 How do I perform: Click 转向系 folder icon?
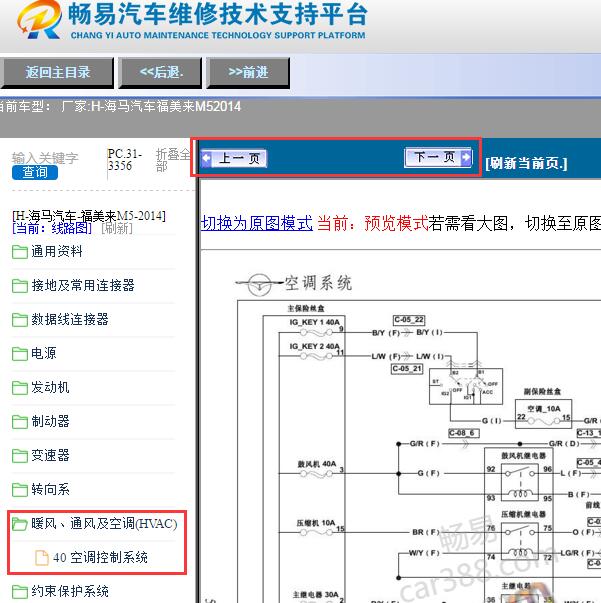[20, 490]
